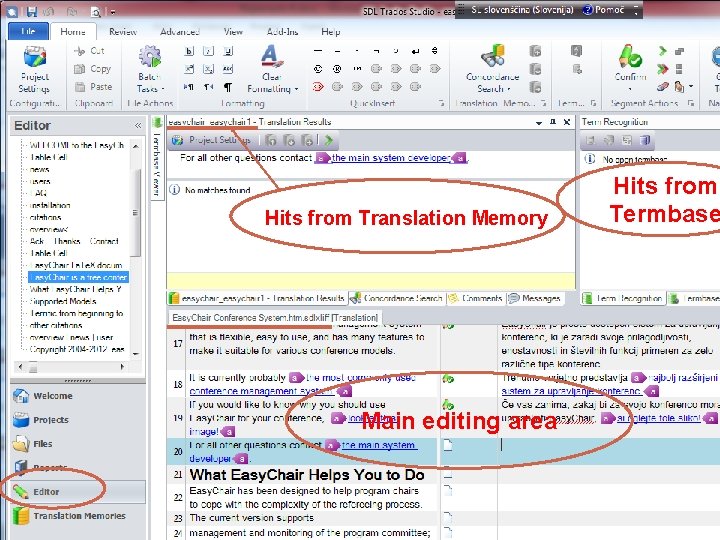Switch to the Advanced ribbon tab

pyautogui.click(x=180, y=32)
